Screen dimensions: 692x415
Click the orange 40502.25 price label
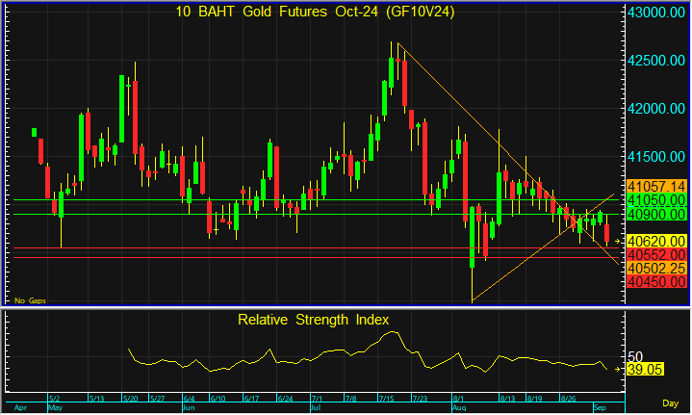click(653, 269)
